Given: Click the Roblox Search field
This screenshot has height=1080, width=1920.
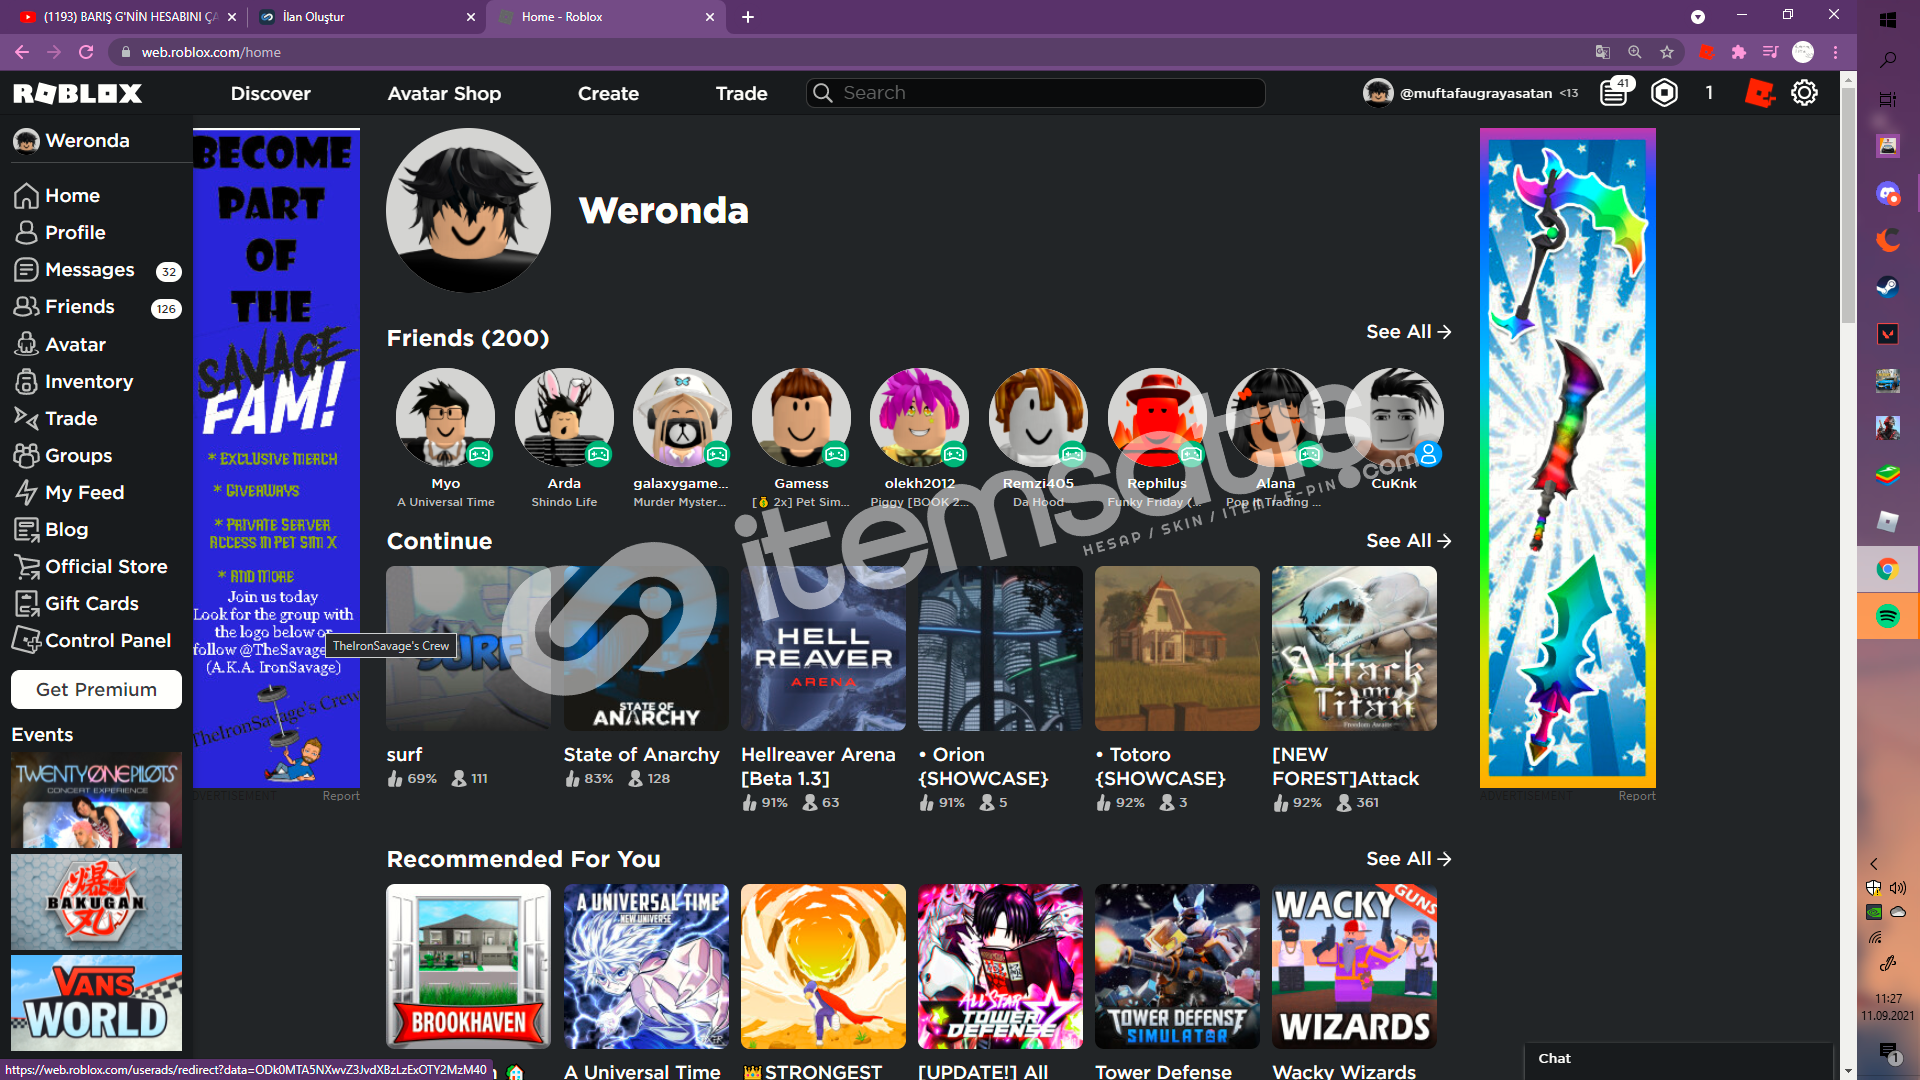Looking at the screenshot, I should 1036,93.
